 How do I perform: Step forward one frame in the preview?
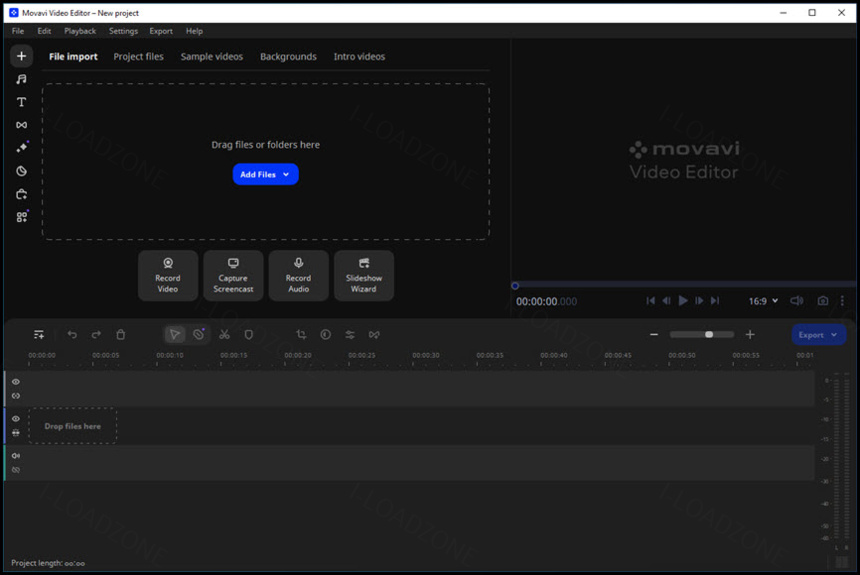pos(699,301)
